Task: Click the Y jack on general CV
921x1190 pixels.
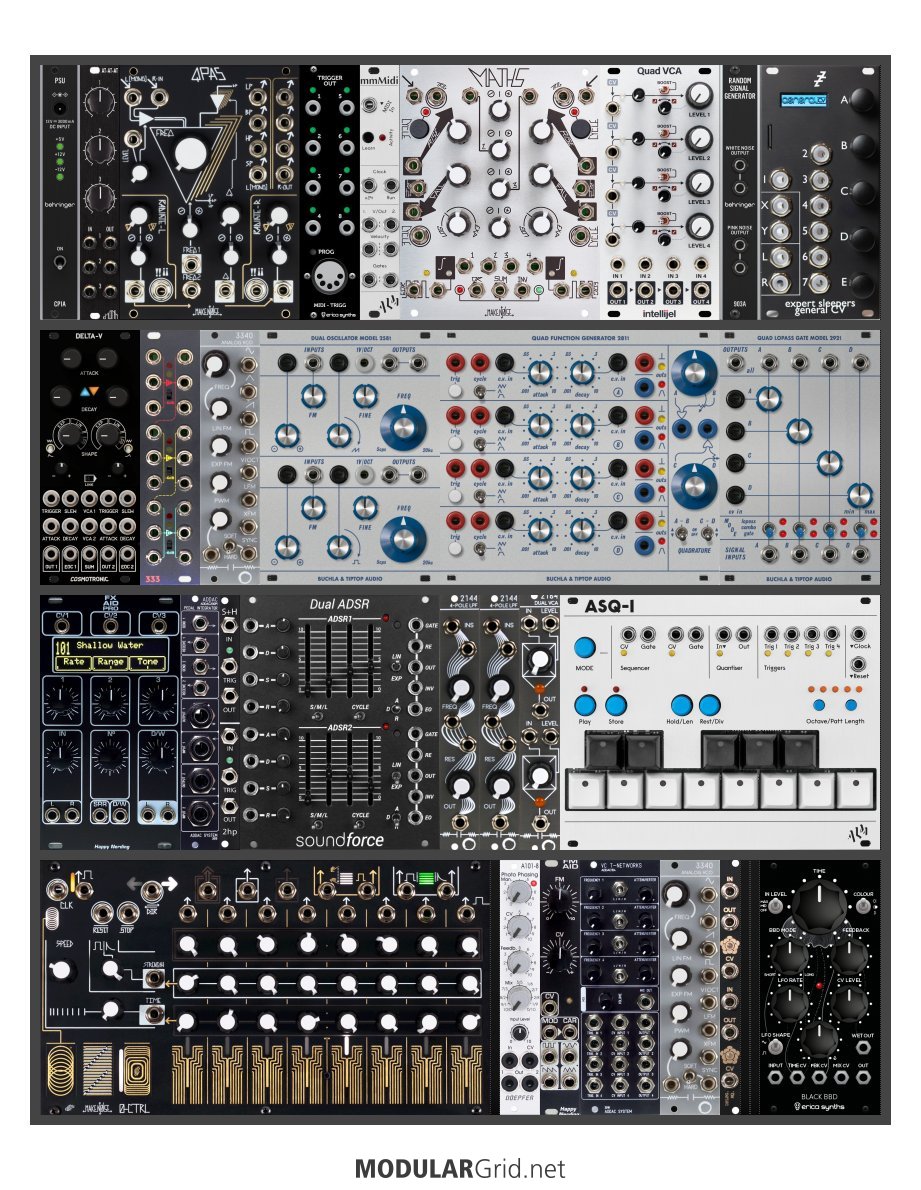Action: click(x=779, y=231)
